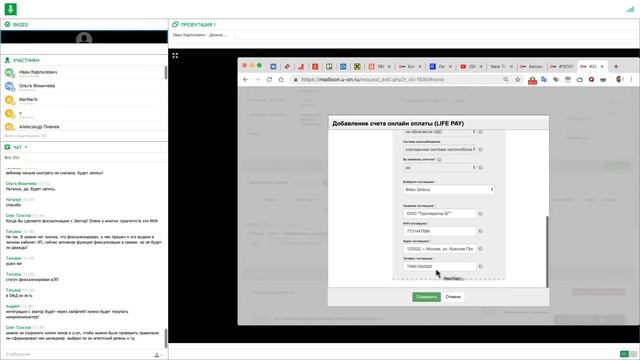Switch to the 'Автом...' browser tab
640x360 pixels.
coord(532,67)
